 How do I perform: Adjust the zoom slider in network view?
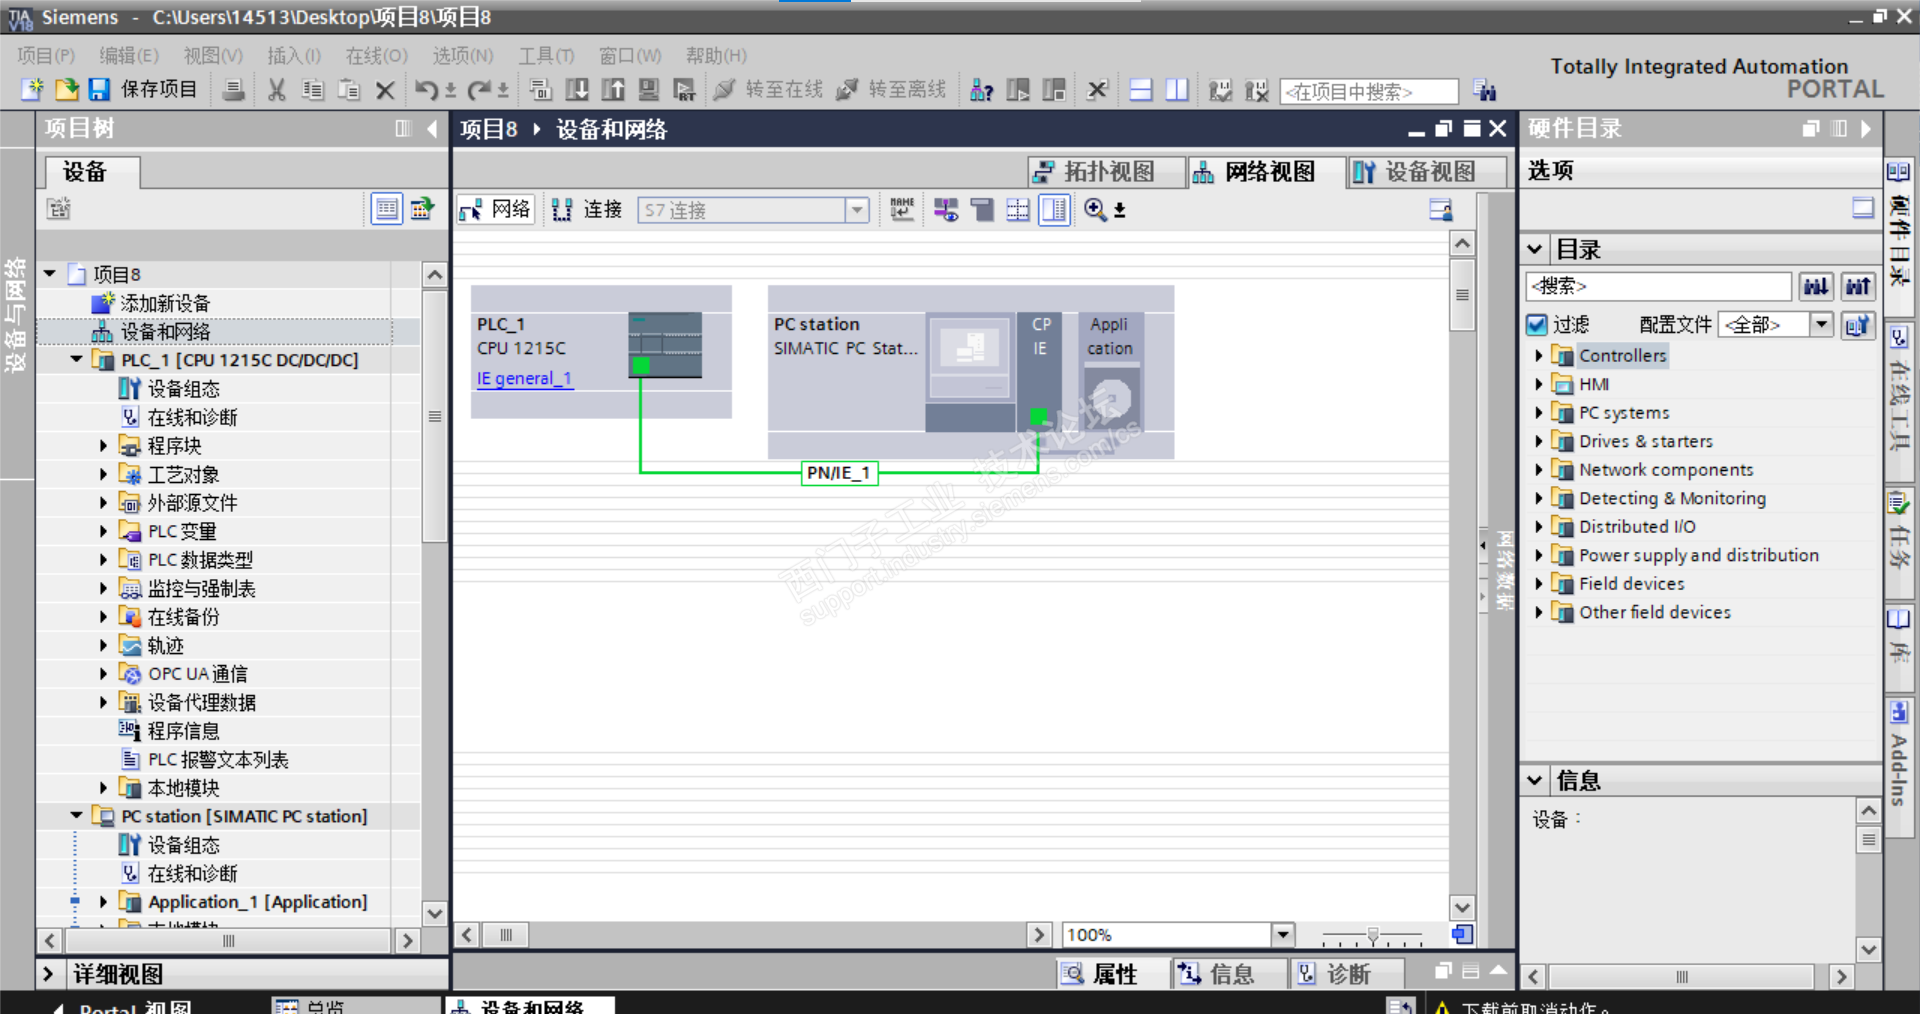[x=1373, y=936]
